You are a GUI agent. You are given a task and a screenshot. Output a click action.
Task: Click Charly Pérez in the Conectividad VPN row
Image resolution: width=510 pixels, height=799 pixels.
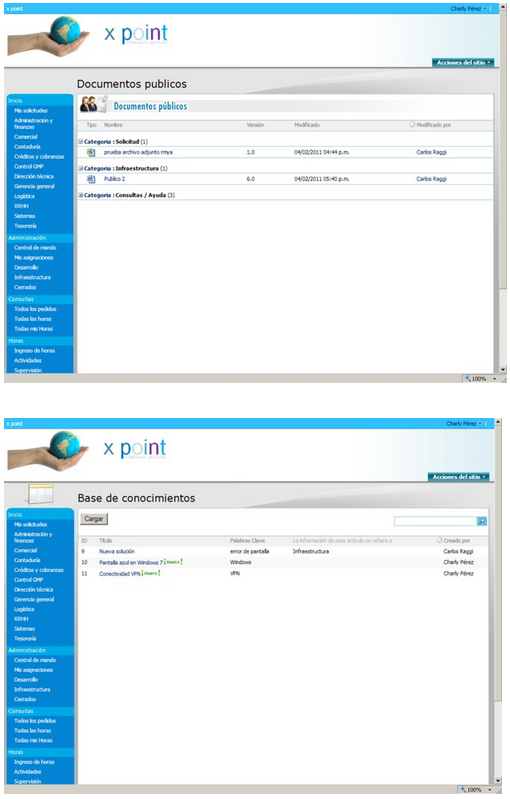[459, 573]
